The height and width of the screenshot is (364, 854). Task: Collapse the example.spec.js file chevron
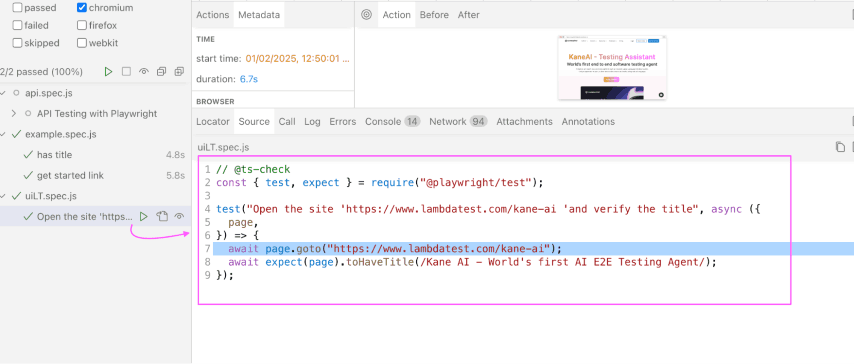tap(3, 134)
